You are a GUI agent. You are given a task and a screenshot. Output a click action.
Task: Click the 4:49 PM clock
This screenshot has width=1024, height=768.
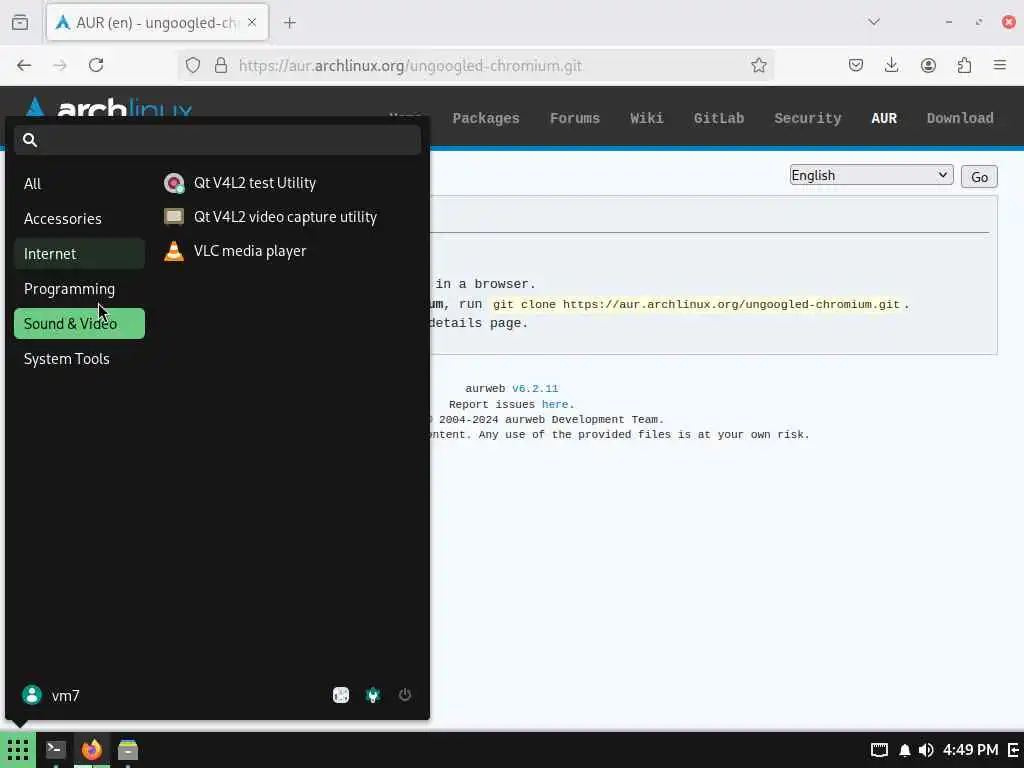(x=970, y=750)
